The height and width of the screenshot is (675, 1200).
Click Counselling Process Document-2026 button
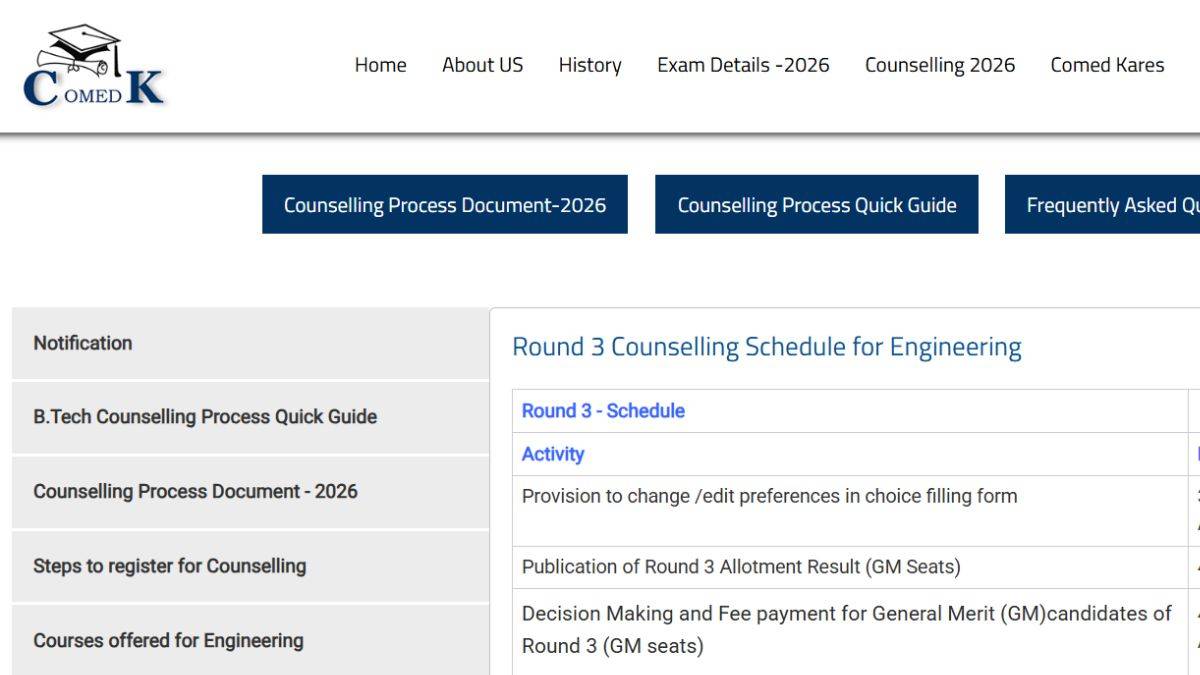[445, 205]
